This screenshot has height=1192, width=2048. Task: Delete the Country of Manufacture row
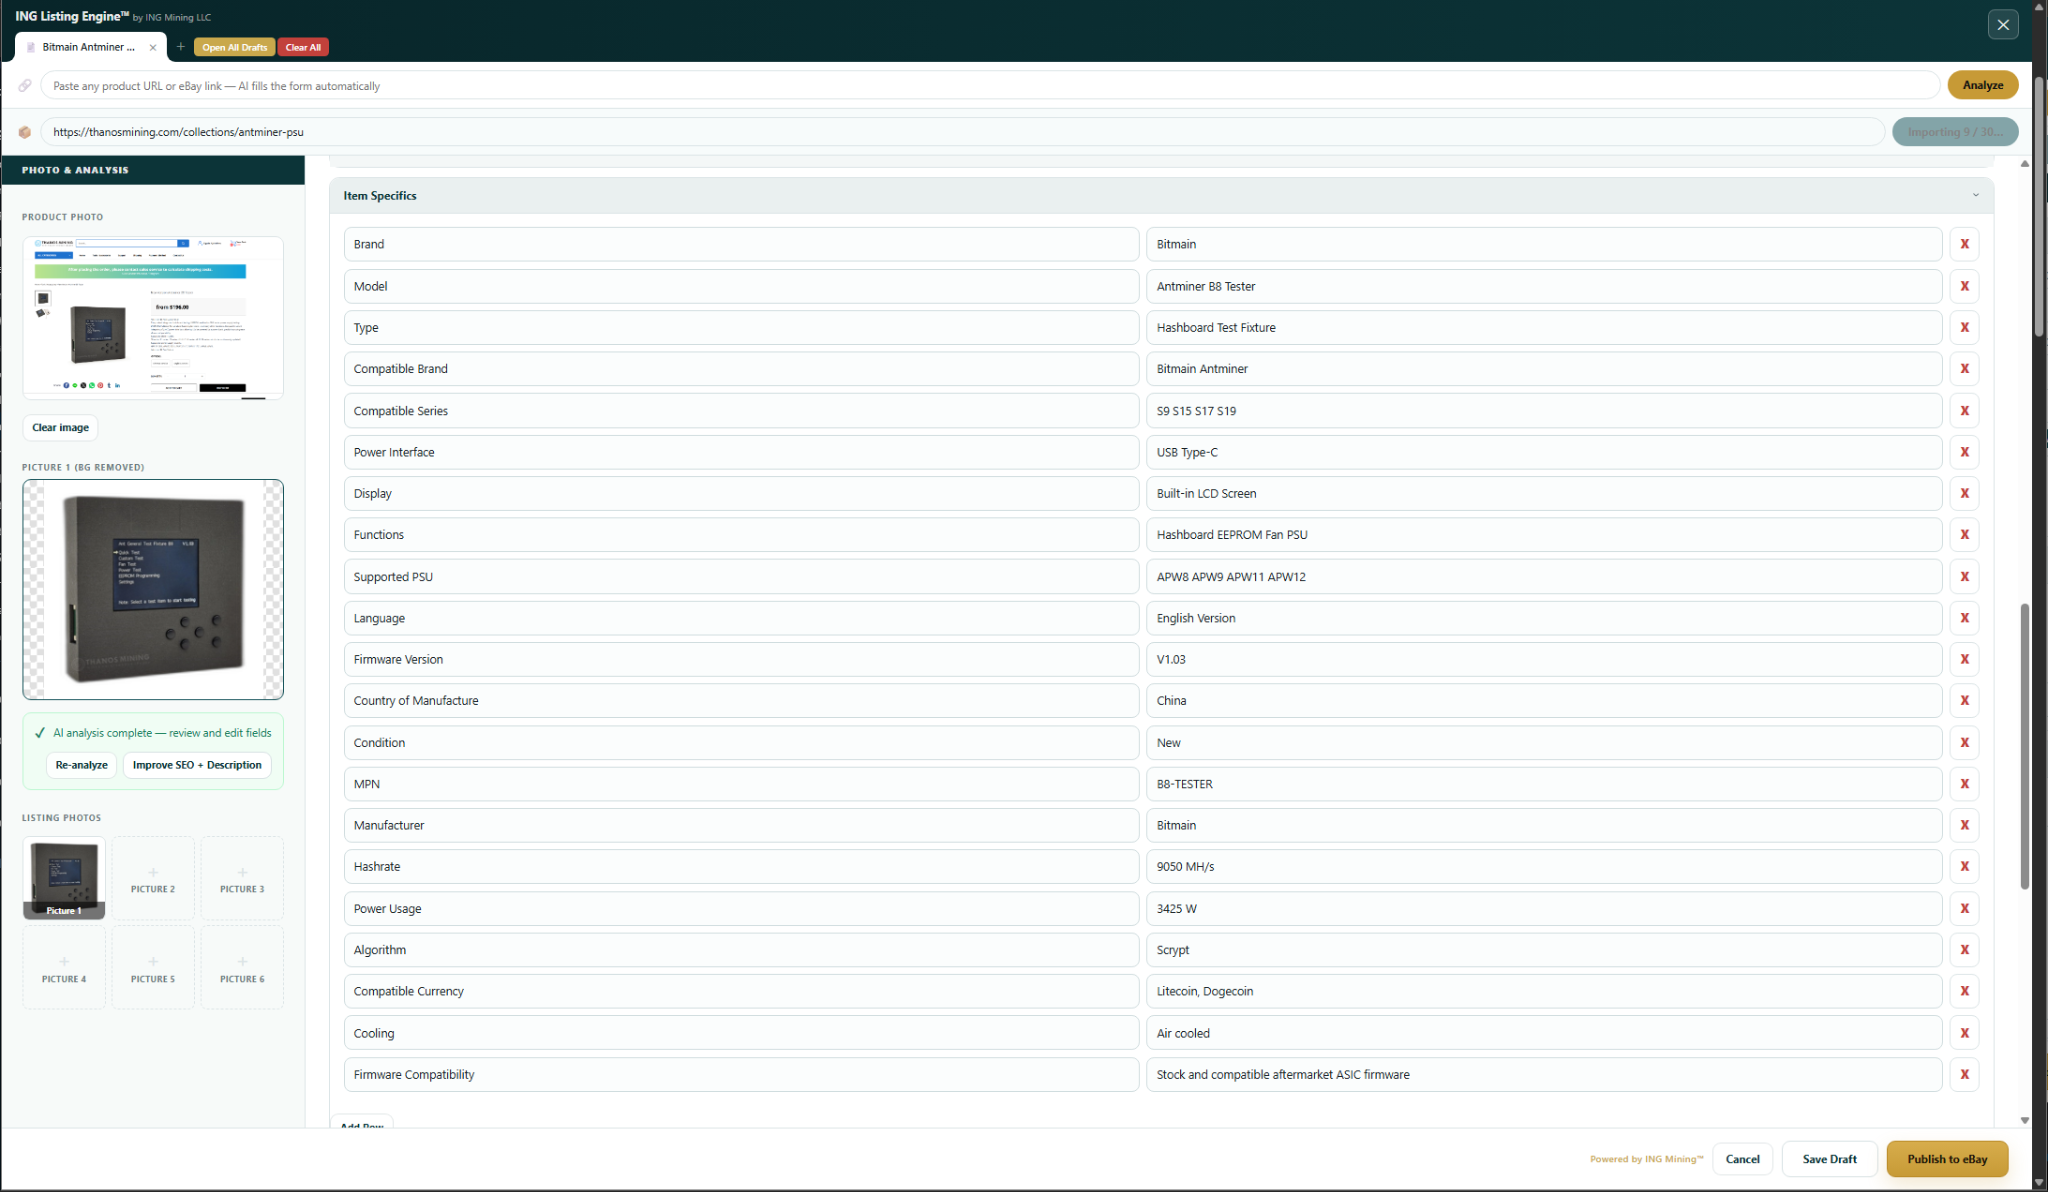click(1964, 701)
